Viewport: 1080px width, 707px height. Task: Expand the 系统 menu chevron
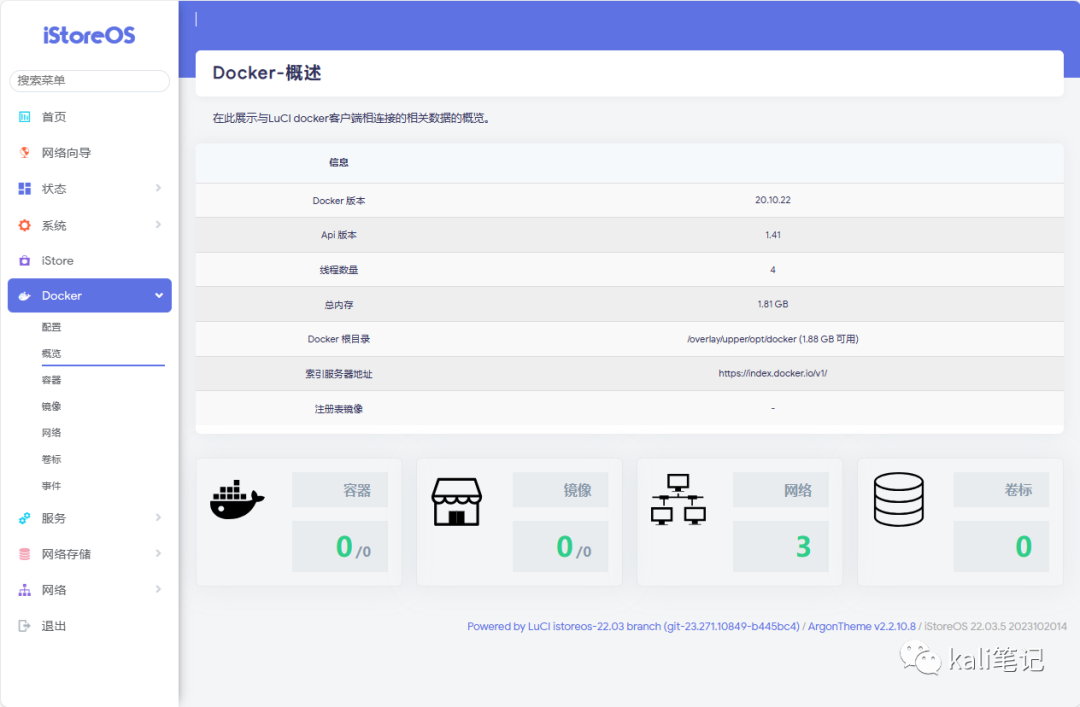coord(158,225)
